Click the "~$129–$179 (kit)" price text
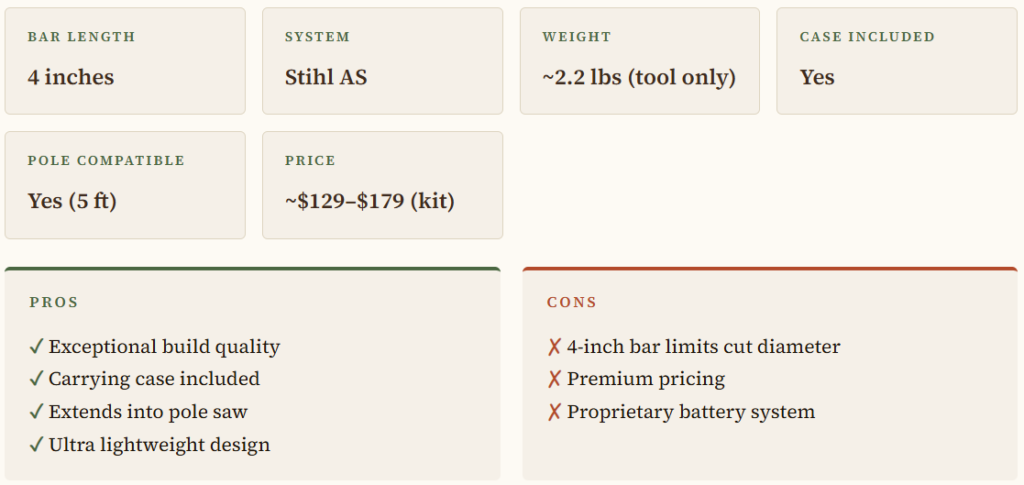 (370, 201)
